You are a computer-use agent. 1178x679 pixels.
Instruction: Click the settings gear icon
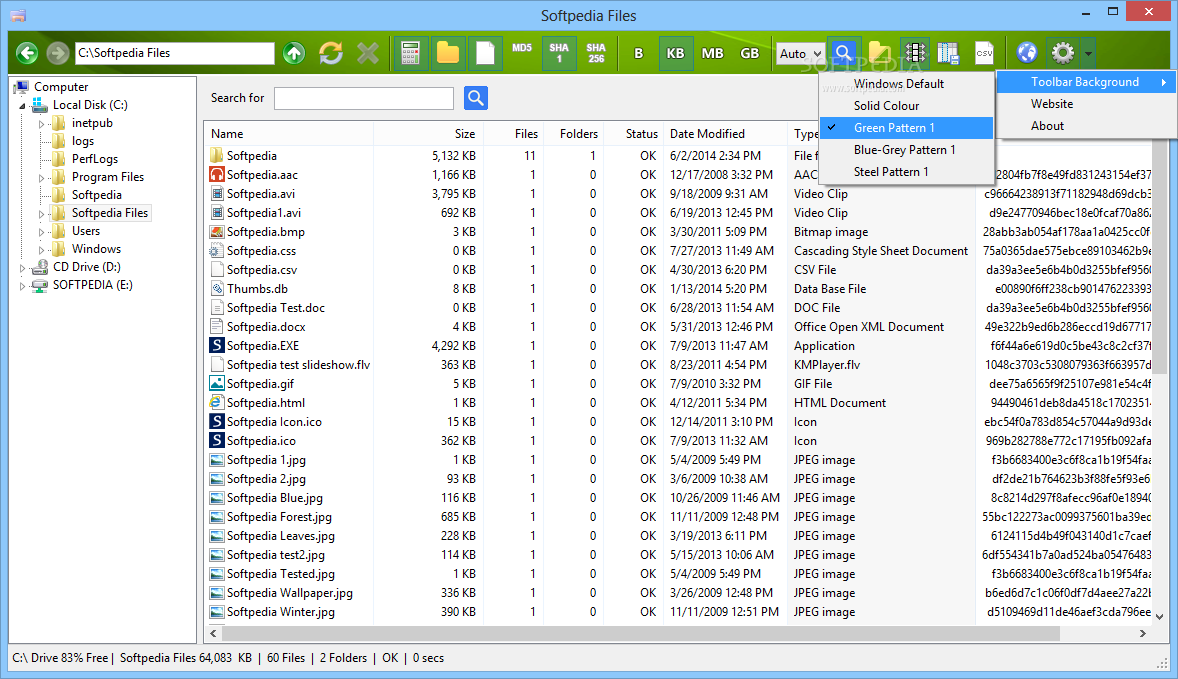pos(1062,53)
